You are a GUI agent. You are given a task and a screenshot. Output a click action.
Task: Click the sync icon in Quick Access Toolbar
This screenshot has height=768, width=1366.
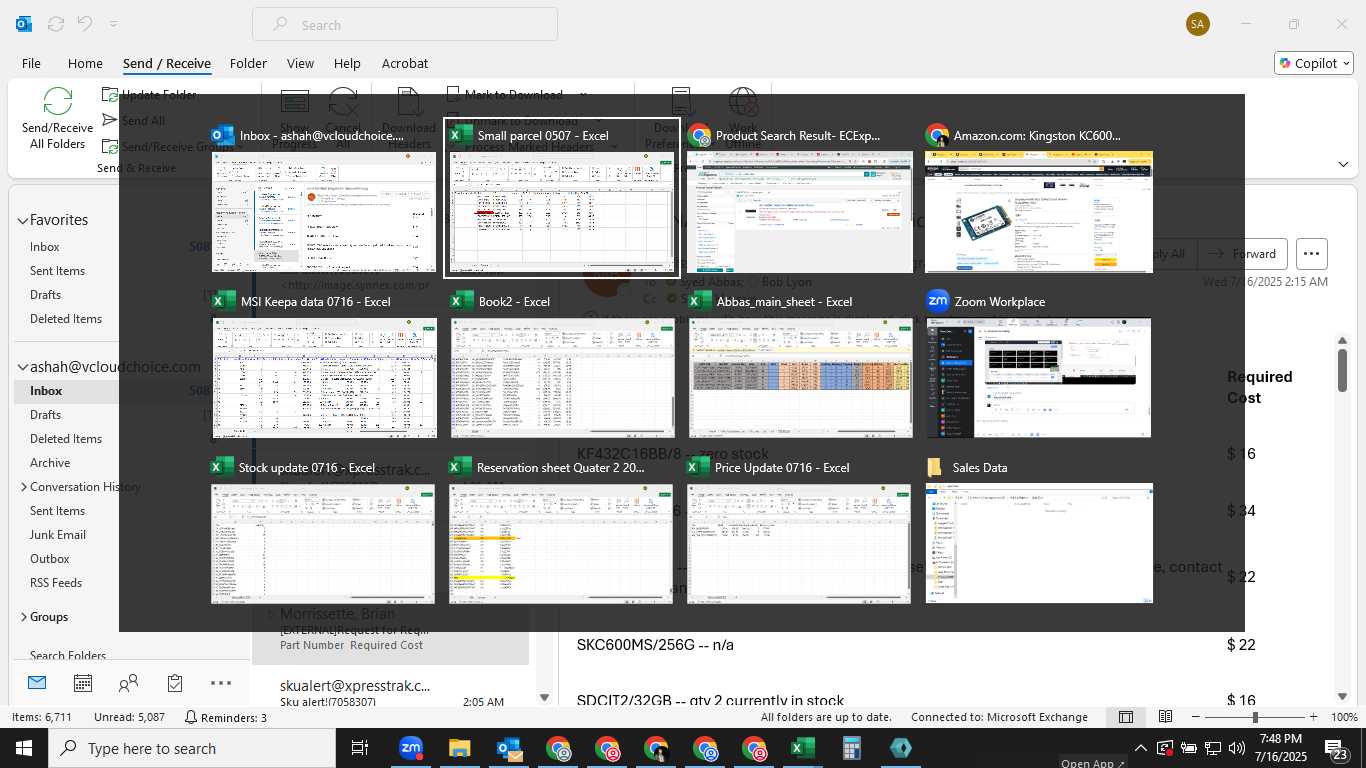(56, 24)
